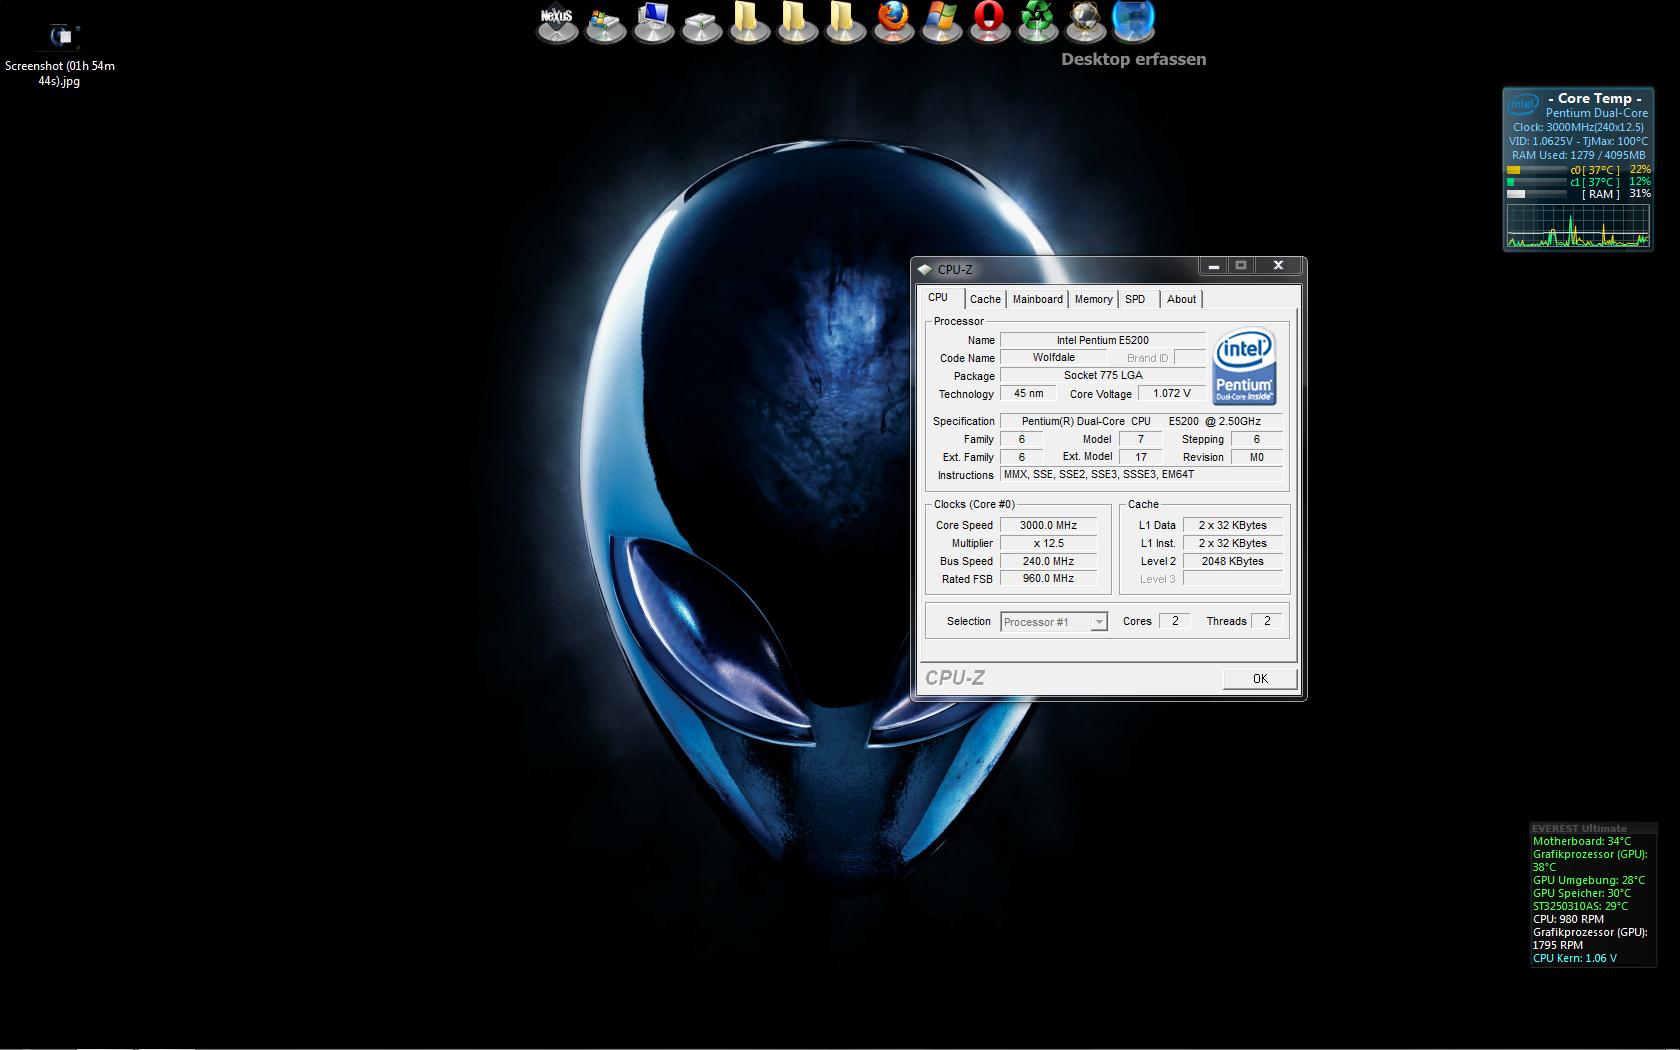Click the Windows flag dock icon
The image size is (1680, 1050).
click(x=941, y=20)
